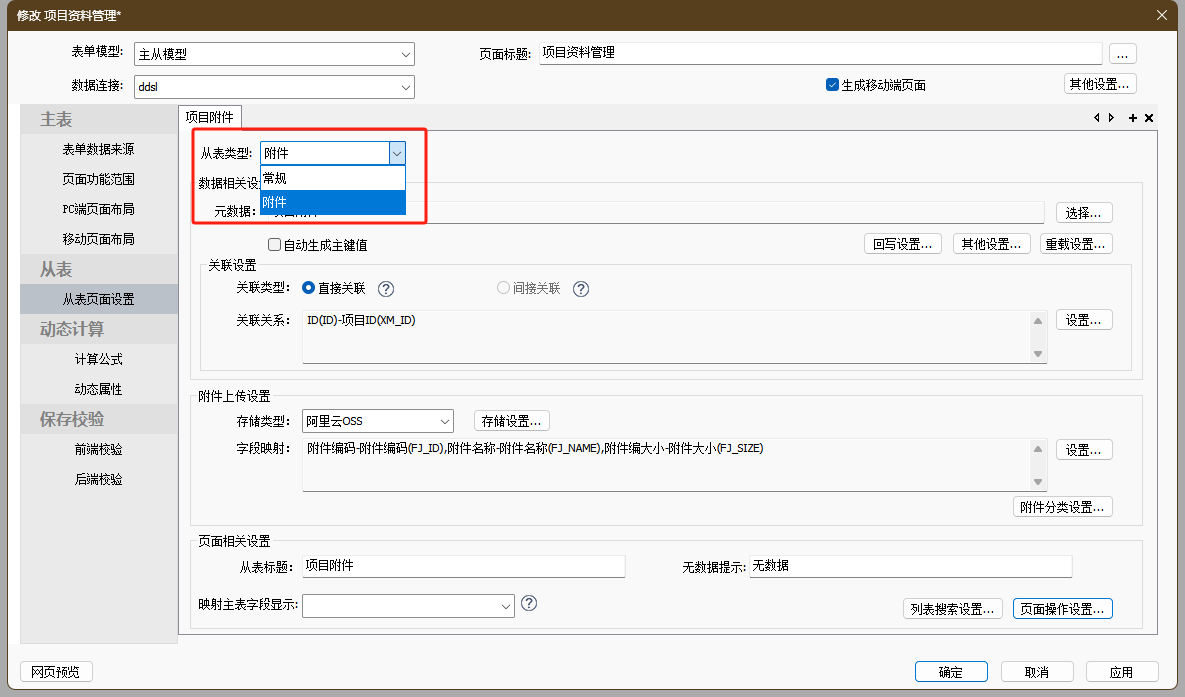This screenshot has width=1185, height=697.
Task: Add new sub-table tab with plus icon
Action: coord(1133,118)
